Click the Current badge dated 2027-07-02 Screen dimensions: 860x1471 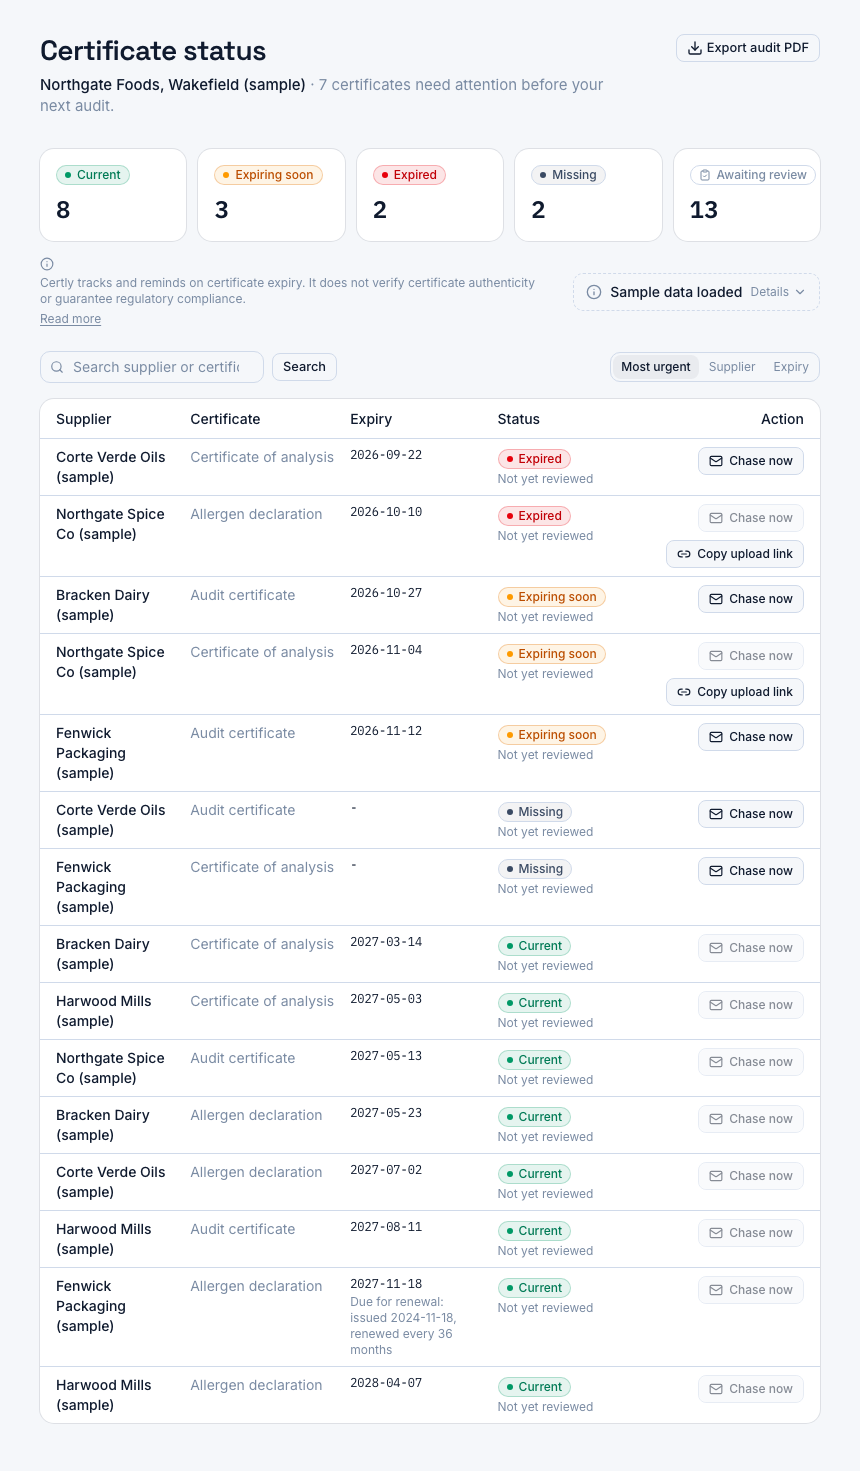pyautogui.click(x=534, y=1174)
